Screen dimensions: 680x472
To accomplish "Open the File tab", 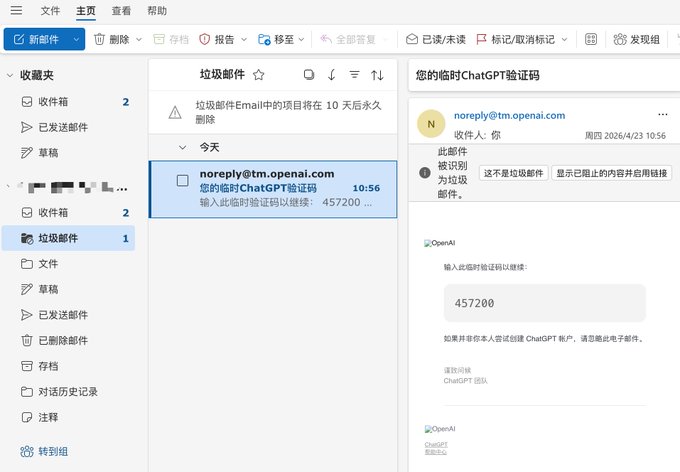I will tap(50, 11).
